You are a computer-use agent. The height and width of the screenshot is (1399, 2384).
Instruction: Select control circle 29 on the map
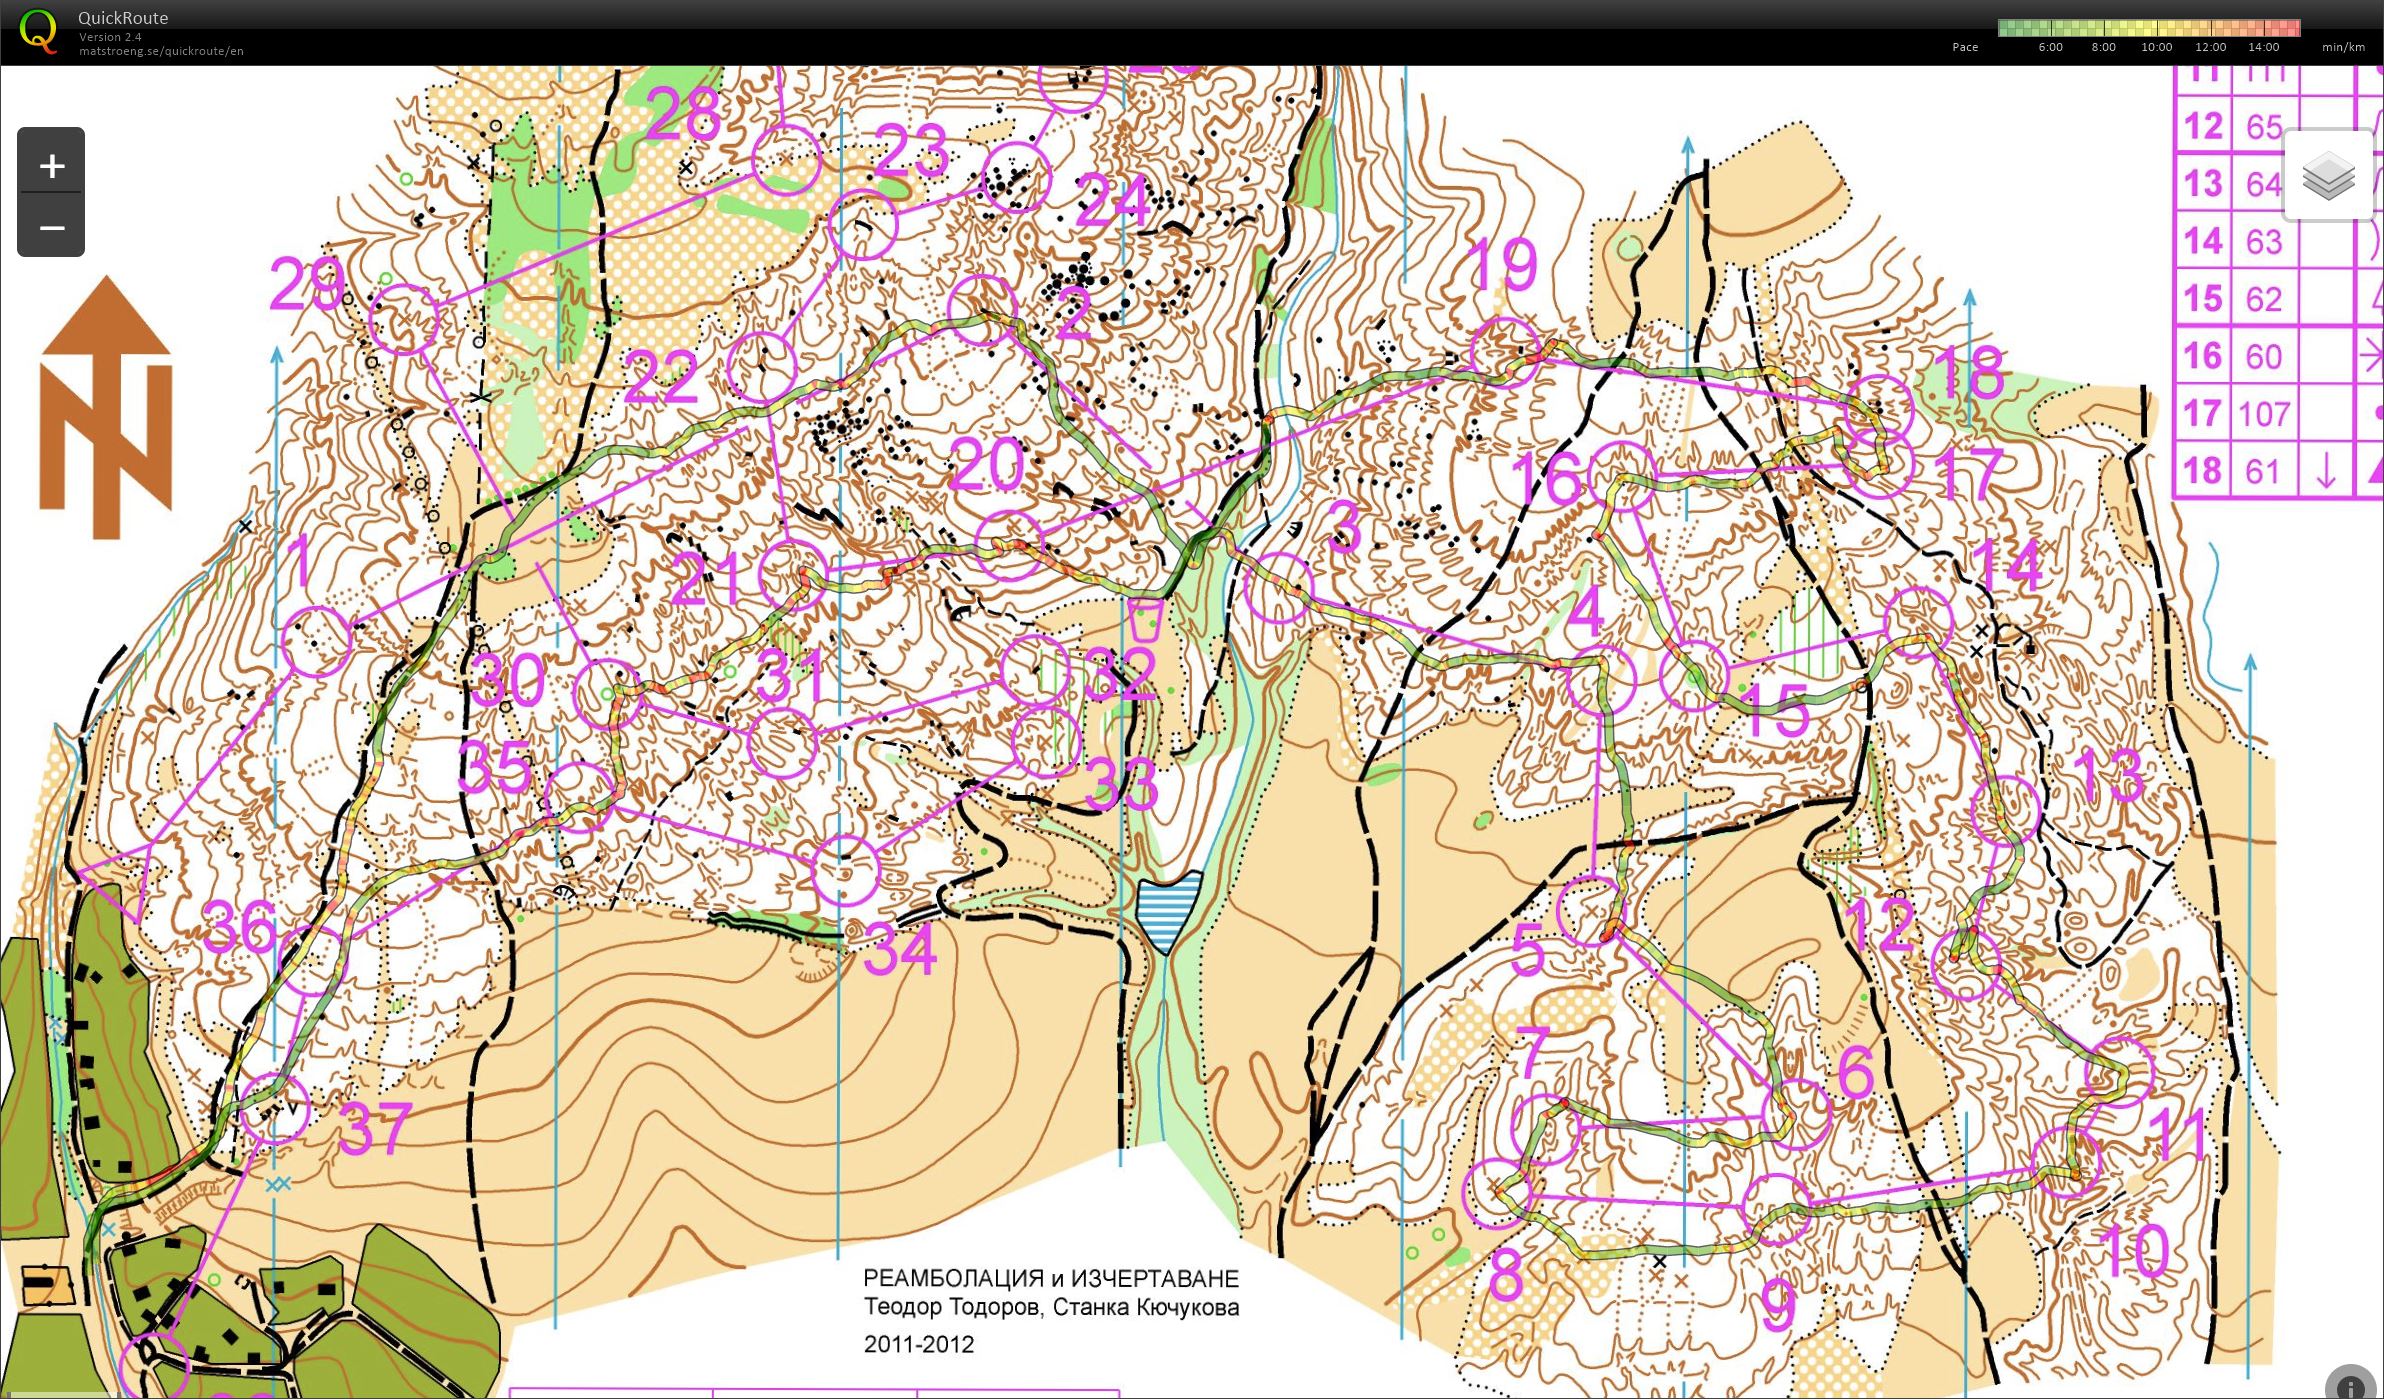point(404,320)
